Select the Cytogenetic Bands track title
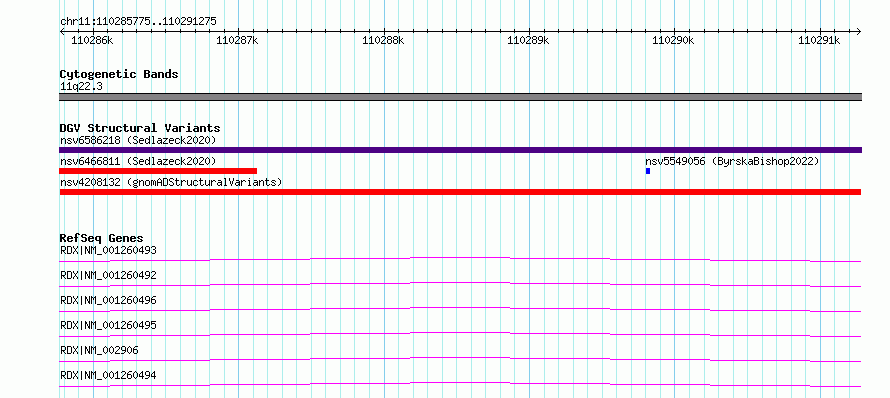Screen dimensions: 890x398 point(119,74)
